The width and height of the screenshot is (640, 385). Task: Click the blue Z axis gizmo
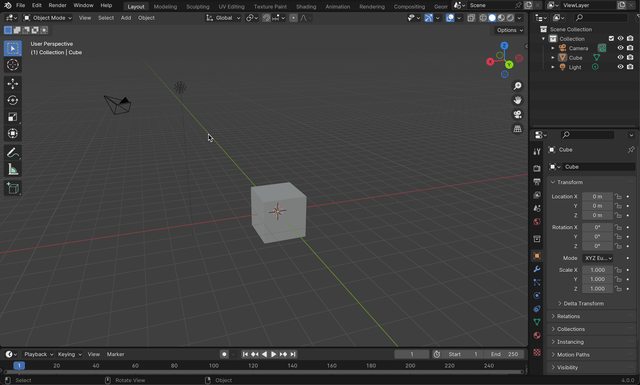(504, 46)
